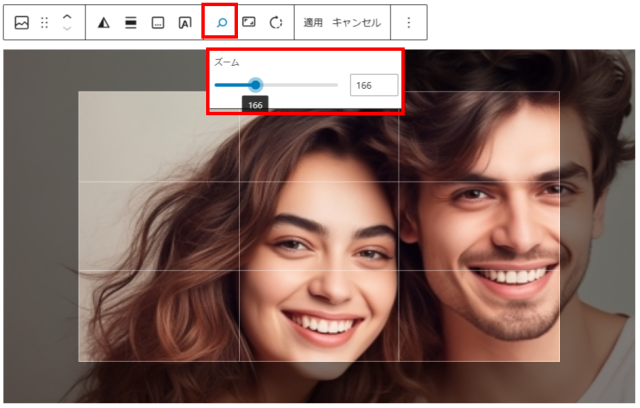Click the center cell of the crop grid

coord(318,226)
